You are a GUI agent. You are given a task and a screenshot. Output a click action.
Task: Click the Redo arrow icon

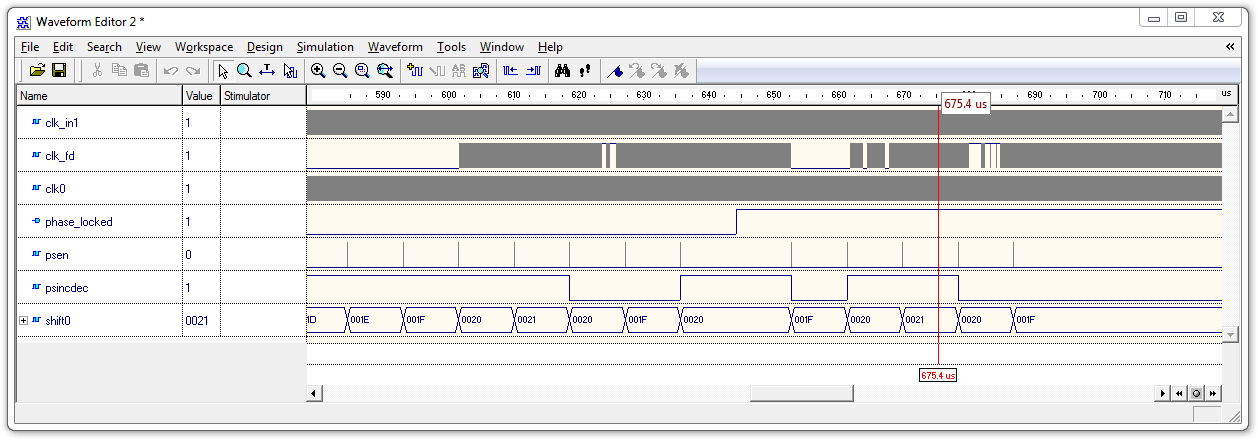193,71
